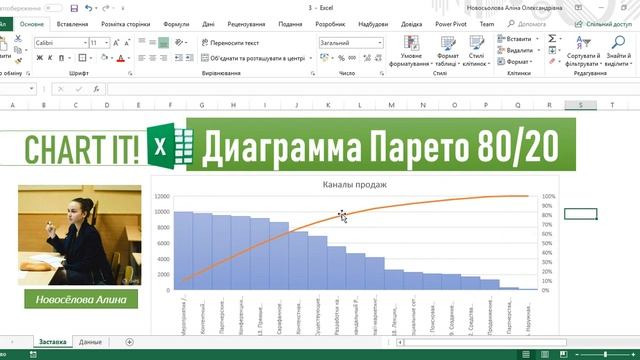Switch to the Данные sheet tab
Screen dimensions: 640x360
pyautogui.click(x=90, y=342)
